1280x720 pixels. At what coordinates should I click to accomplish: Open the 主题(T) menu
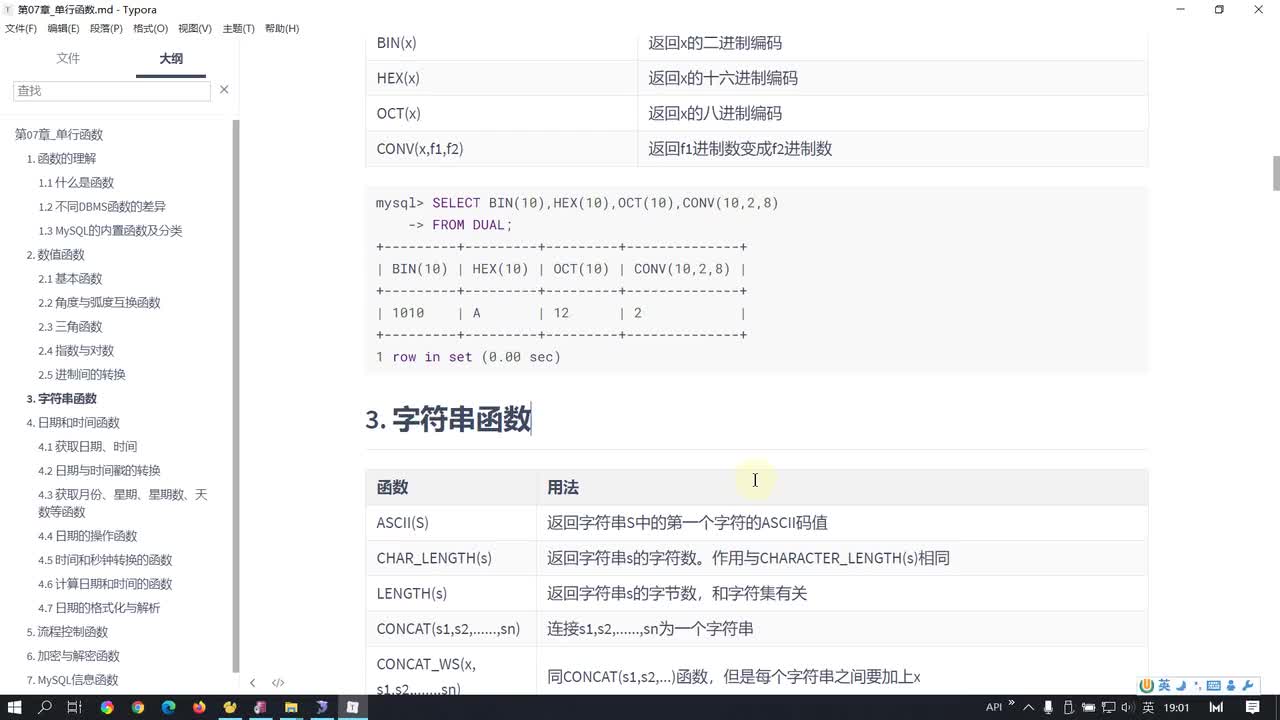pos(238,29)
